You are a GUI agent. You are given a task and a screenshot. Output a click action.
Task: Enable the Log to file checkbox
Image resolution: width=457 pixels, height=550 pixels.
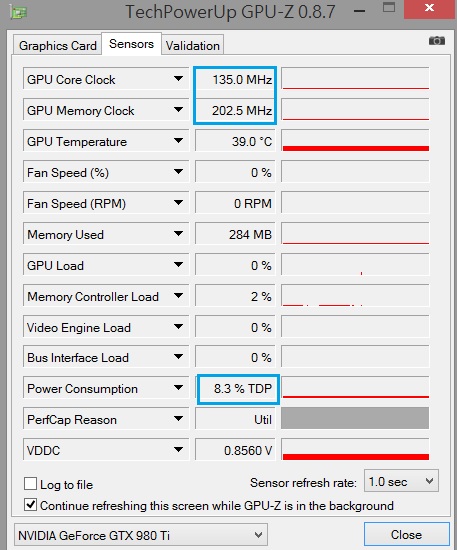[x=31, y=483]
